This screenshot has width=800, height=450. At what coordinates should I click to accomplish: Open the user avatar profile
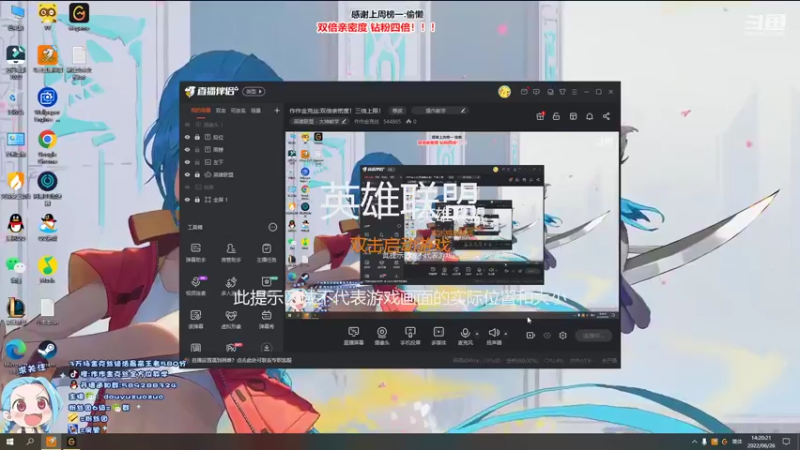504,92
